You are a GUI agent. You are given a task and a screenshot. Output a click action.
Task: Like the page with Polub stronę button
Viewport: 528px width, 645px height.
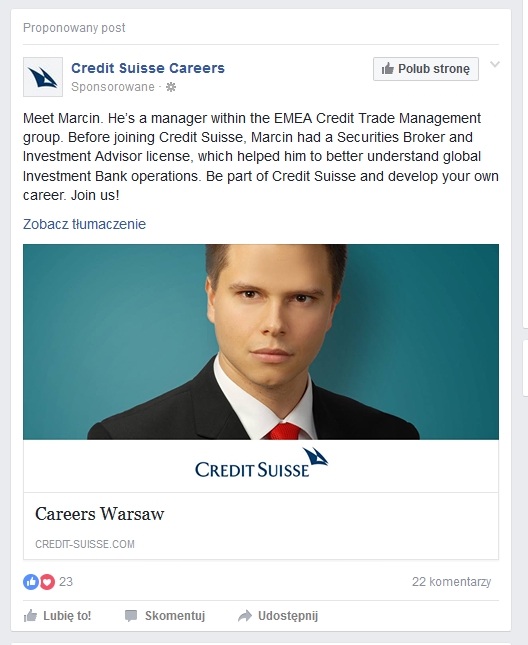point(426,69)
